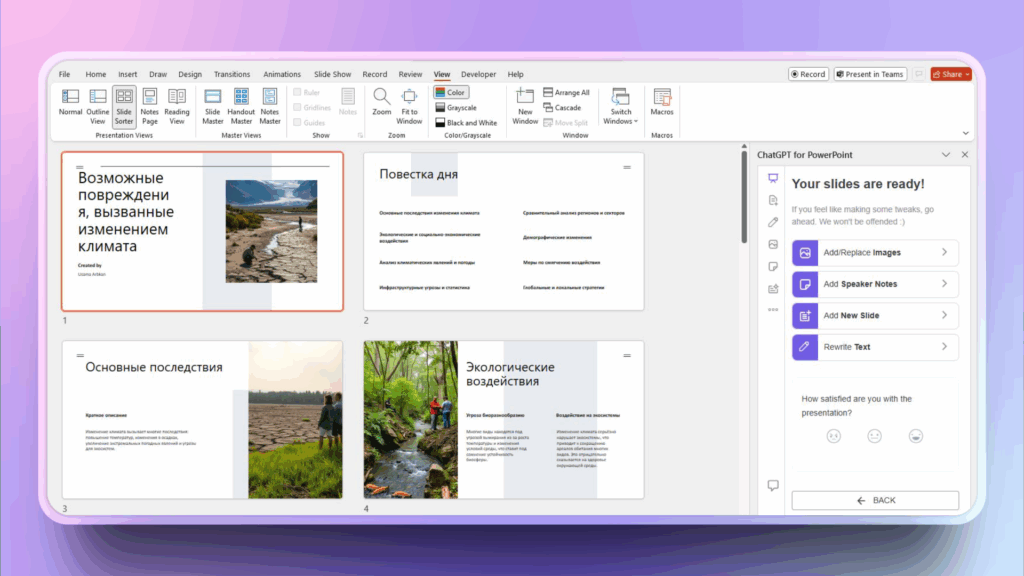Open a New Window
Screen dimensions: 1024x576
click(x=525, y=102)
